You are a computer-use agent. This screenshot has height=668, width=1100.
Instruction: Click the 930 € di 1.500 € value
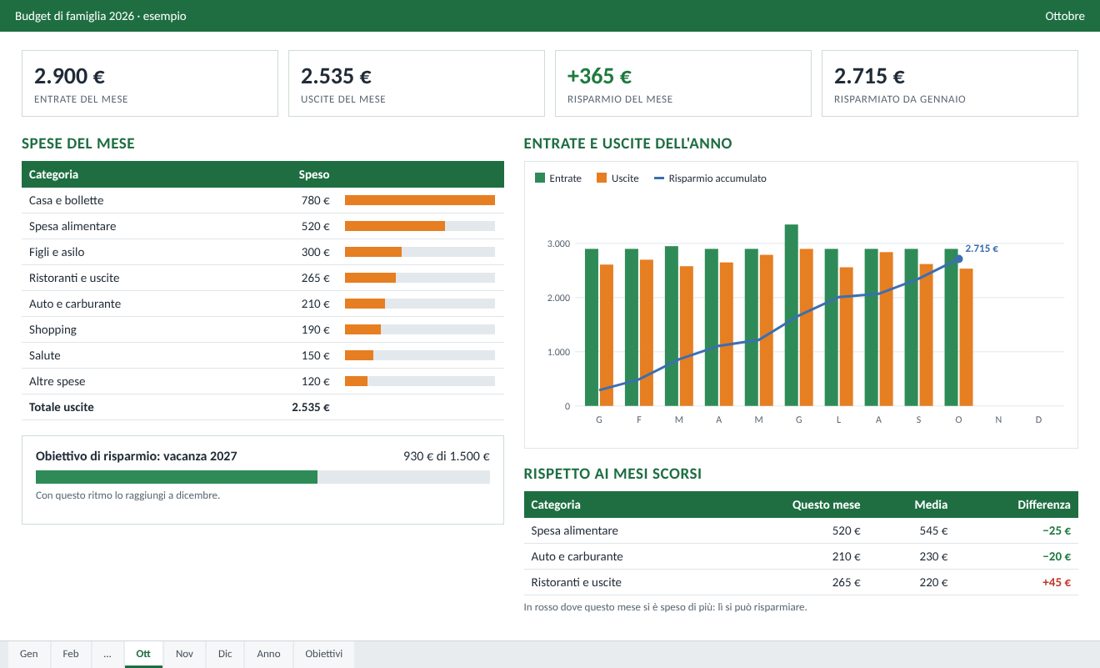click(446, 456)
